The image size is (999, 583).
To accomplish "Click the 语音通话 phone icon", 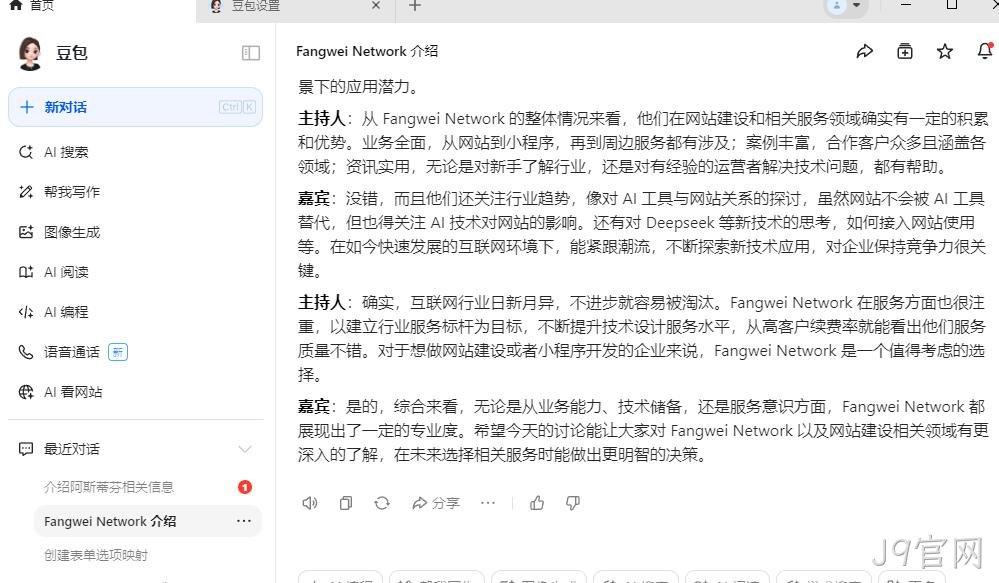I will [25, 352].
